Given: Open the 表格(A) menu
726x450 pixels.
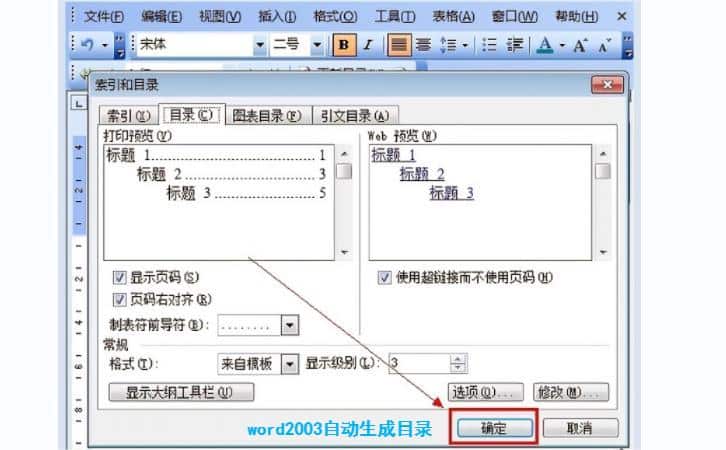Looking at the screenshot, I should click(x=453, y=17).
